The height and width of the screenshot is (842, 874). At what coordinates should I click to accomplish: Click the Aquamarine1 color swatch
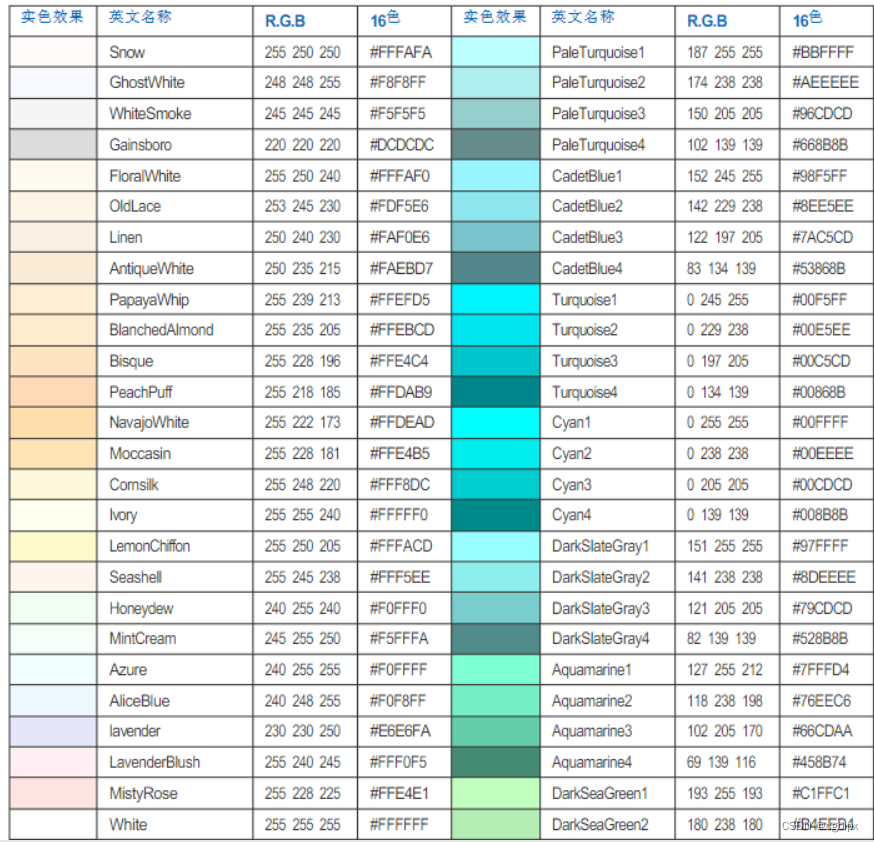[x=496, y=669]
